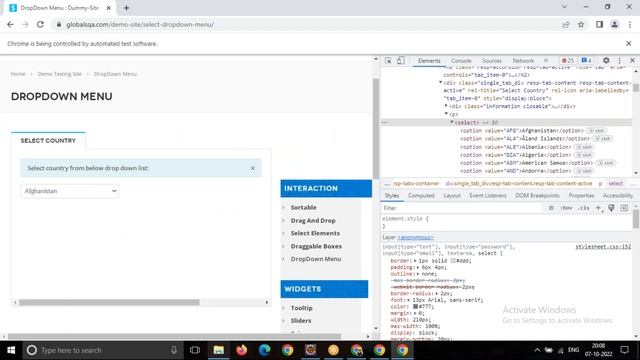Screen dimensions: 640x360
Task: Toggle rendering emulations paintbrush icon
Action: click(x=611, y=208)
